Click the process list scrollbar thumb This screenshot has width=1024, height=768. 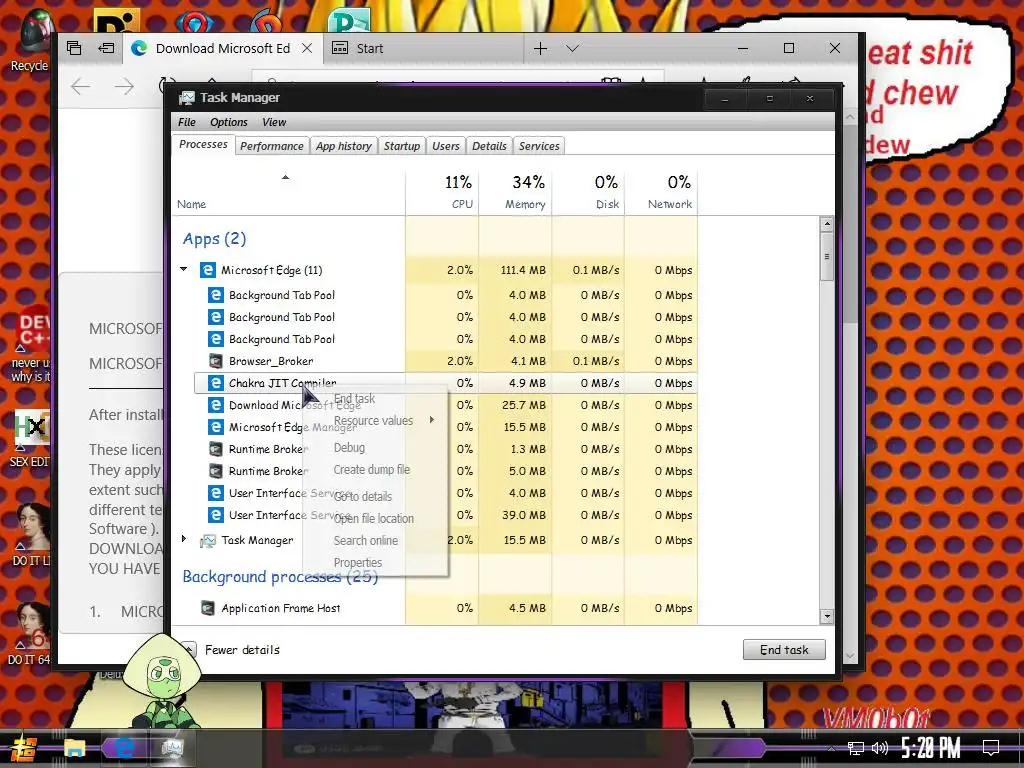tap(827, 256)
